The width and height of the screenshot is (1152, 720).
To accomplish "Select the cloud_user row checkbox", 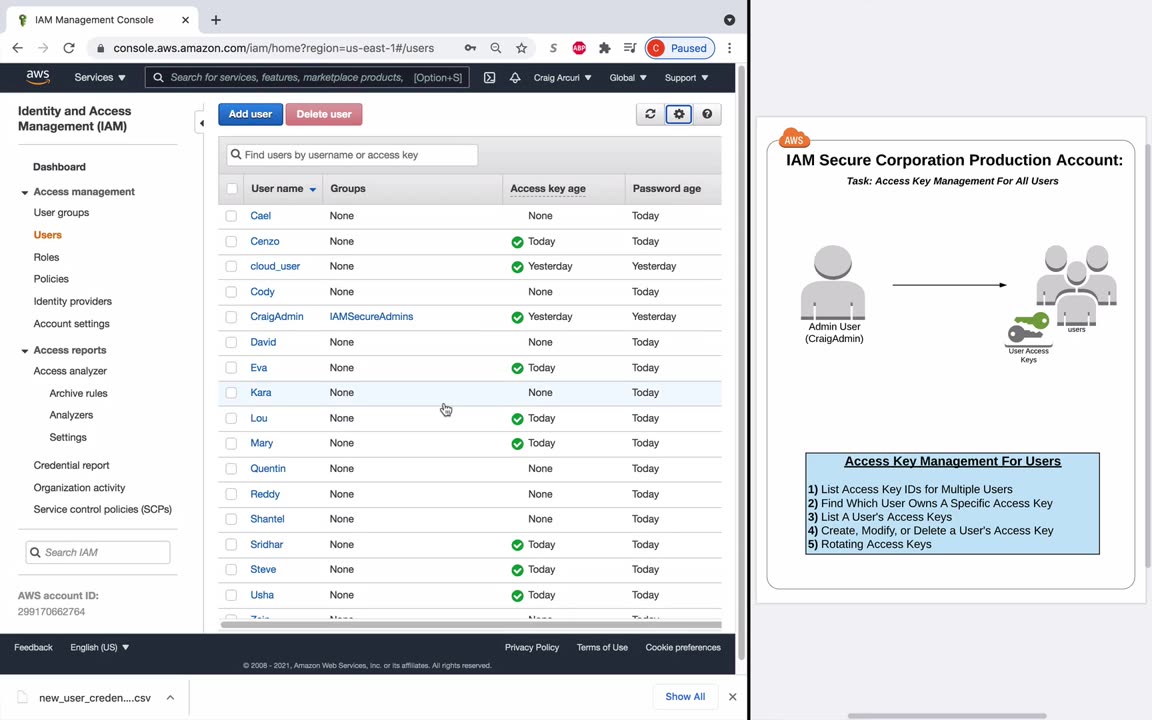I will coord(231,266).
